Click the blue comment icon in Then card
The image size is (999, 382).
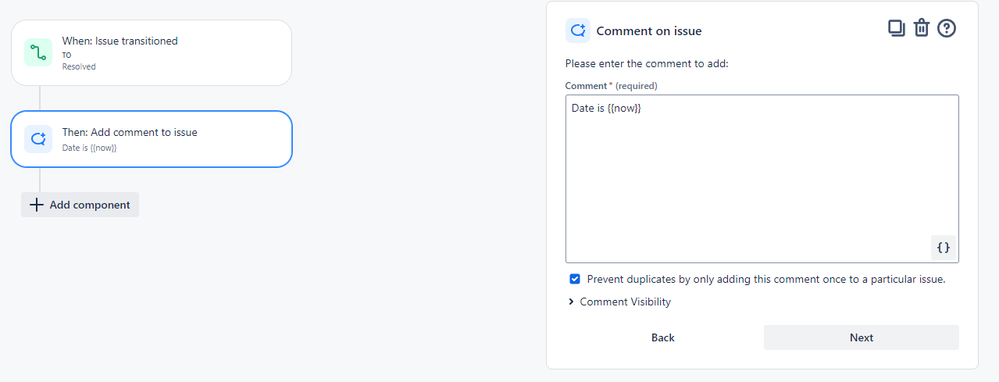point(38,139)
